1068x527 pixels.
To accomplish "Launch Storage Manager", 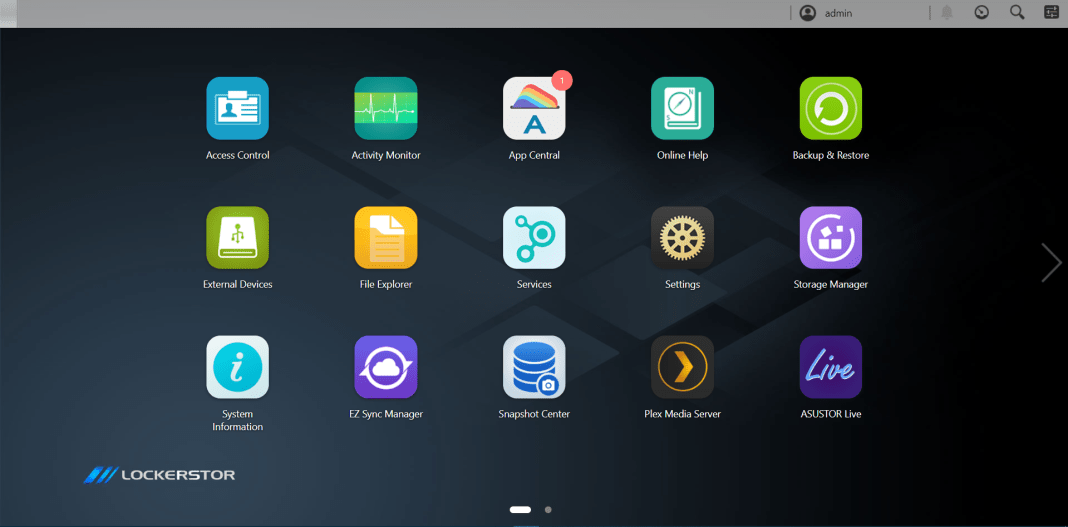I will [x=831, y=238].
